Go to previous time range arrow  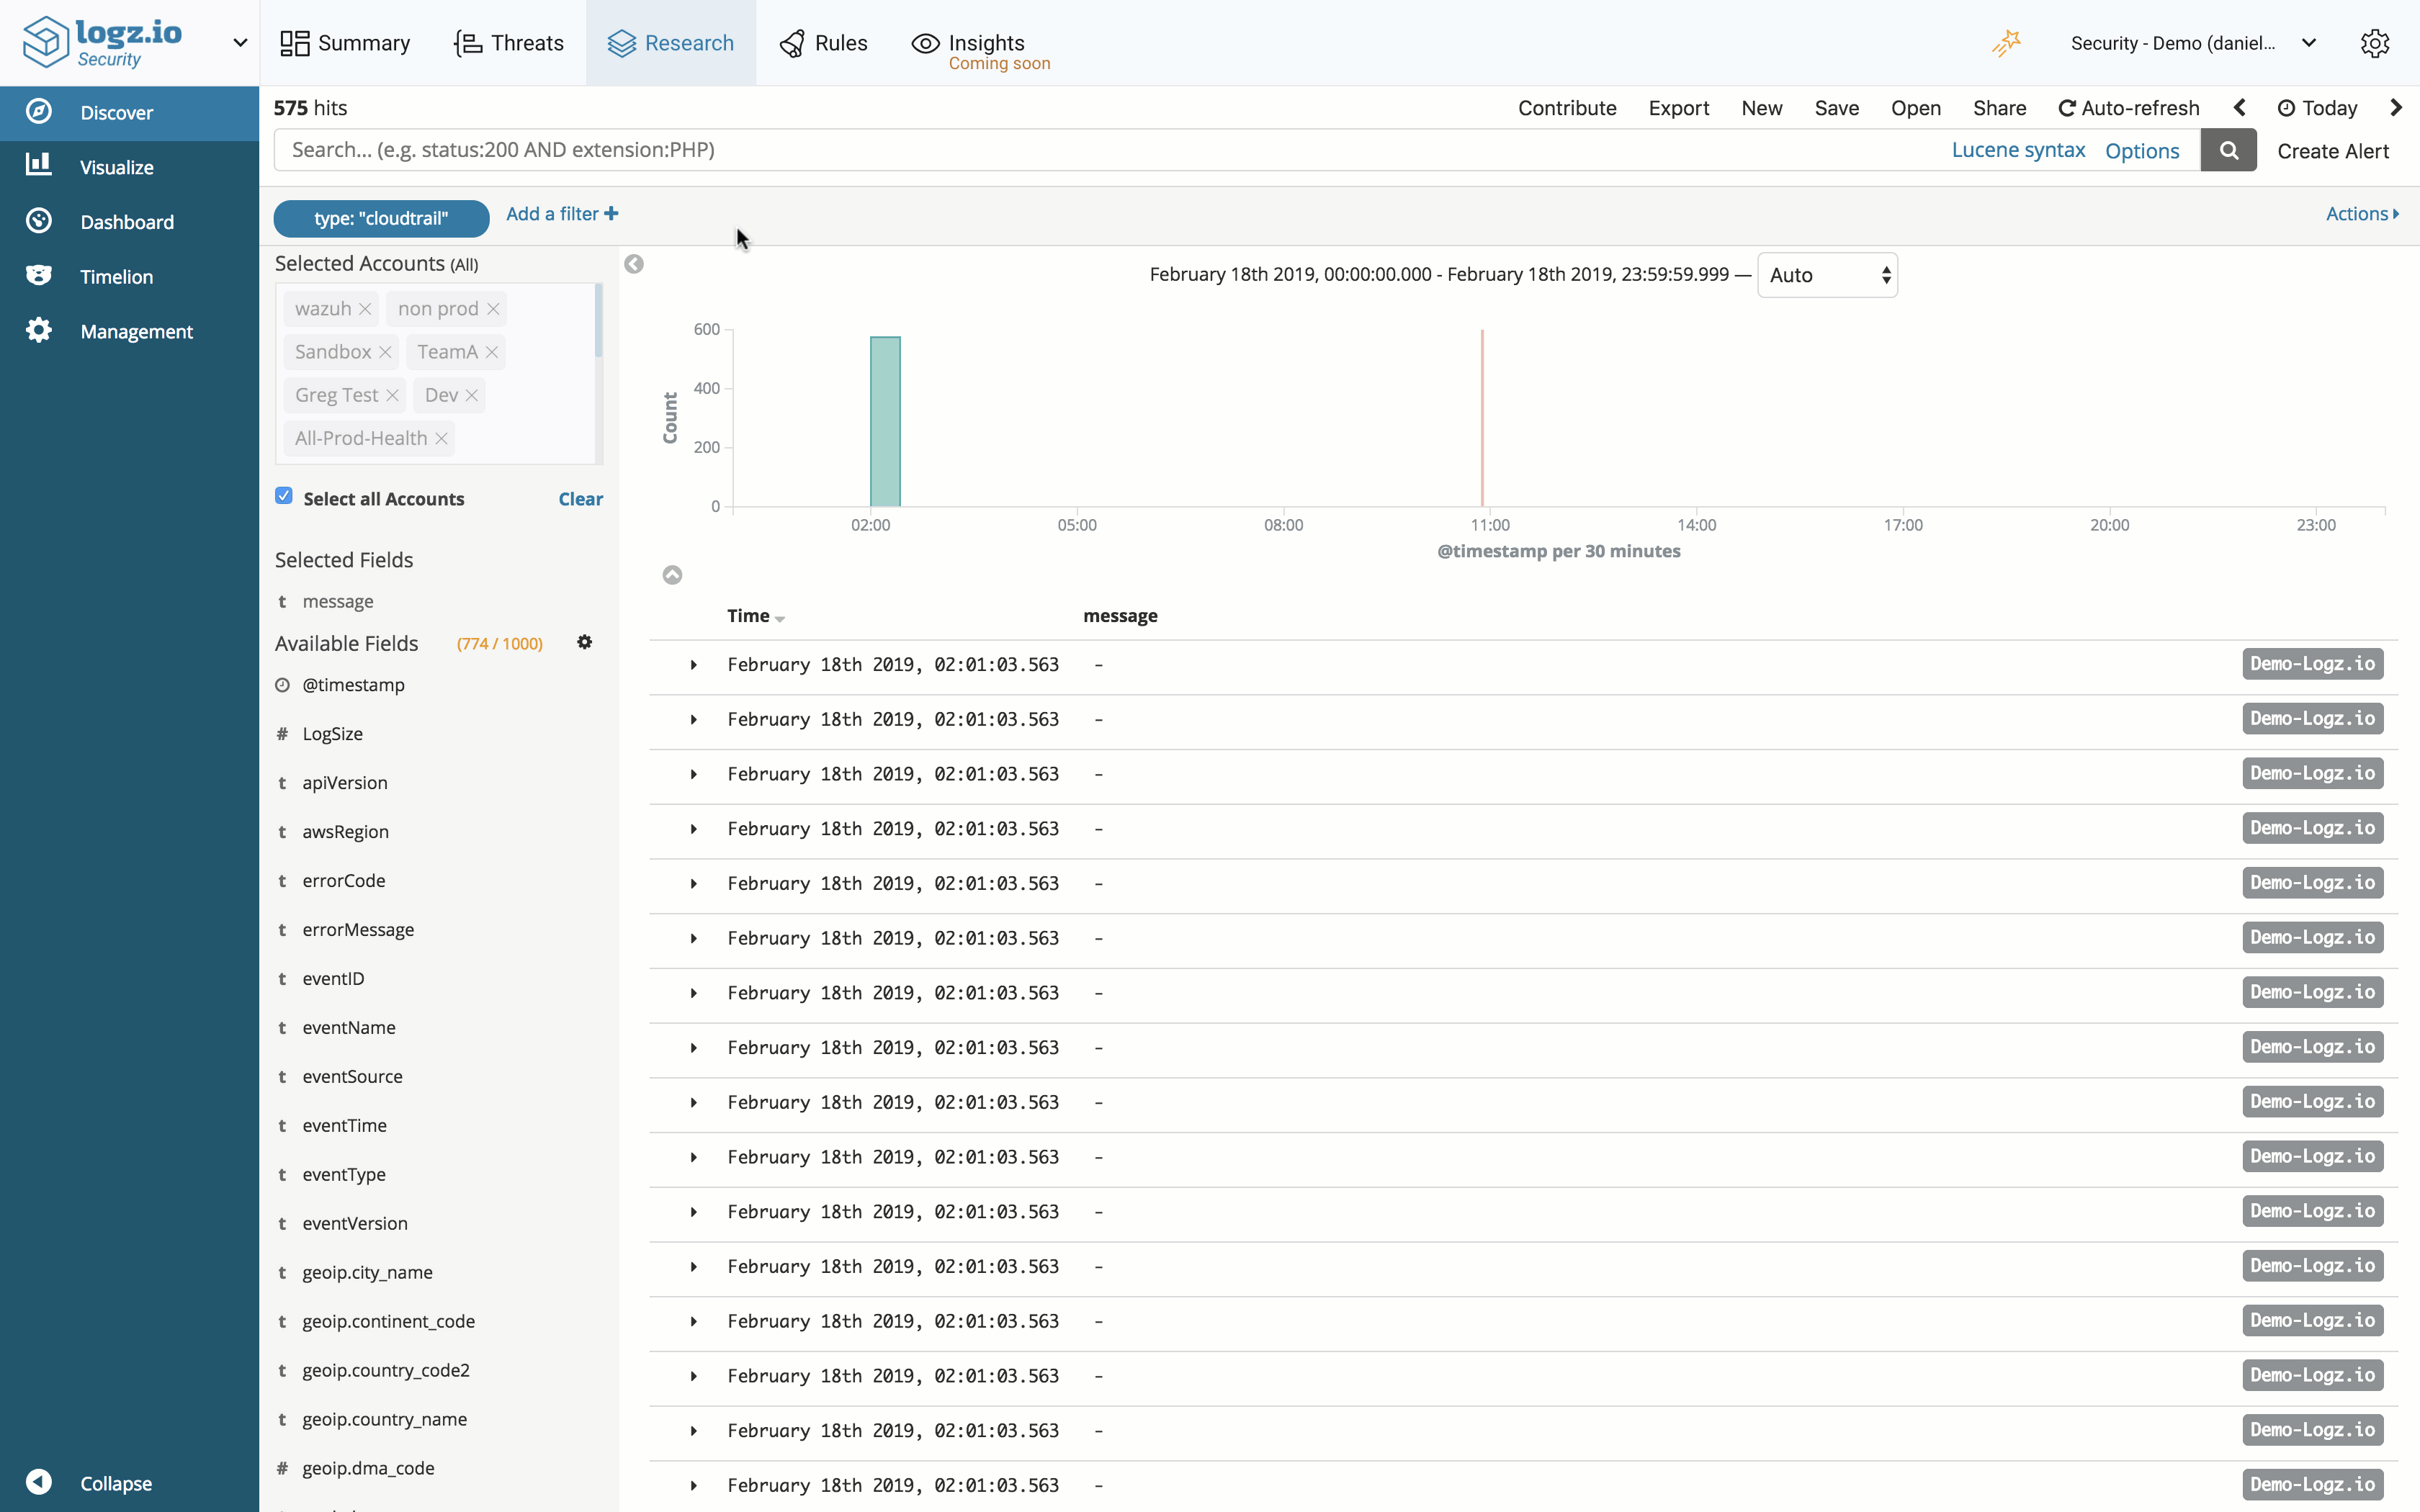2240,108
